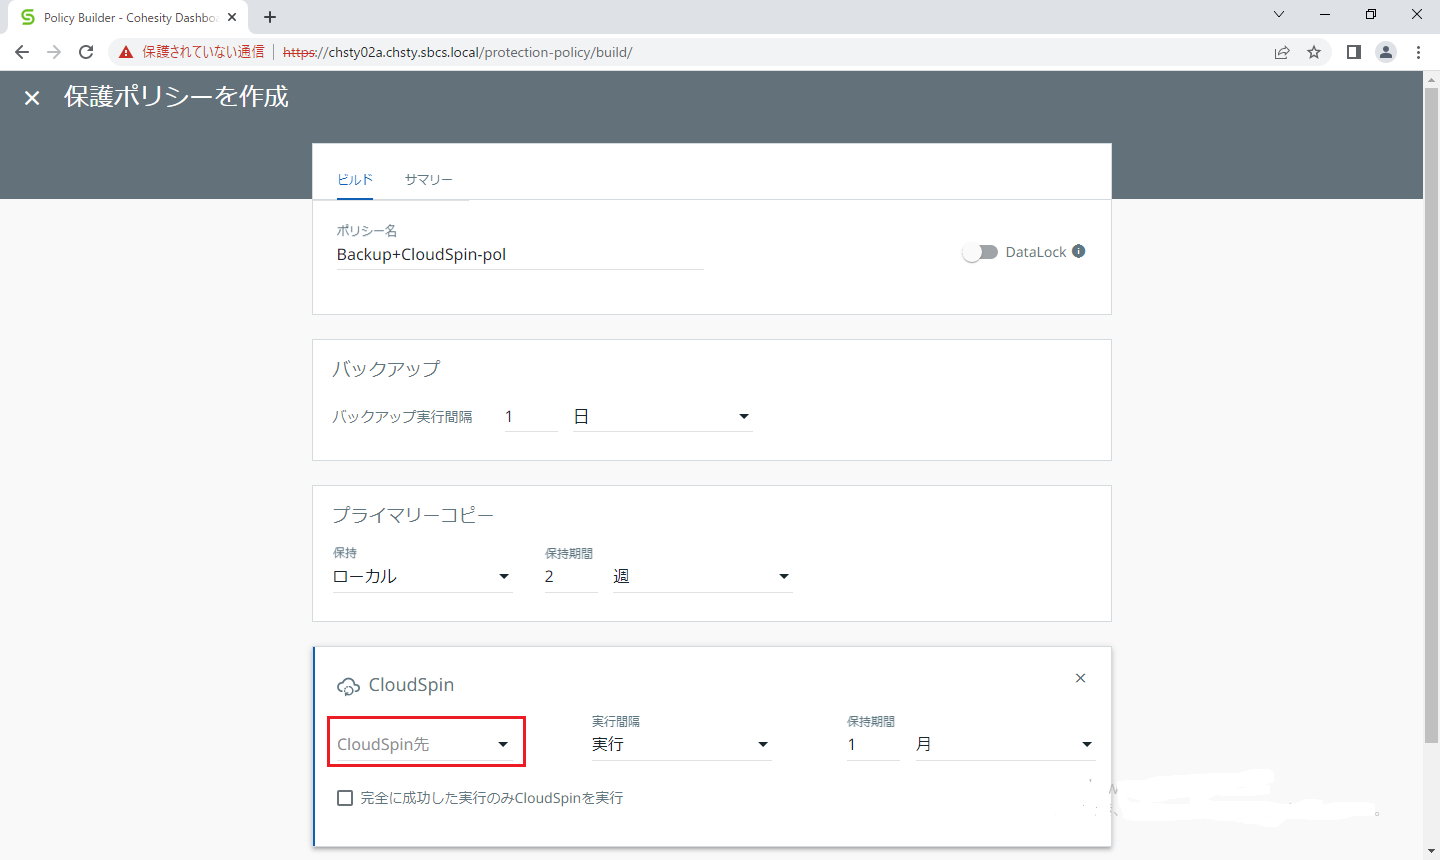Switch to the ビルド tab

[x=355, y=180]
